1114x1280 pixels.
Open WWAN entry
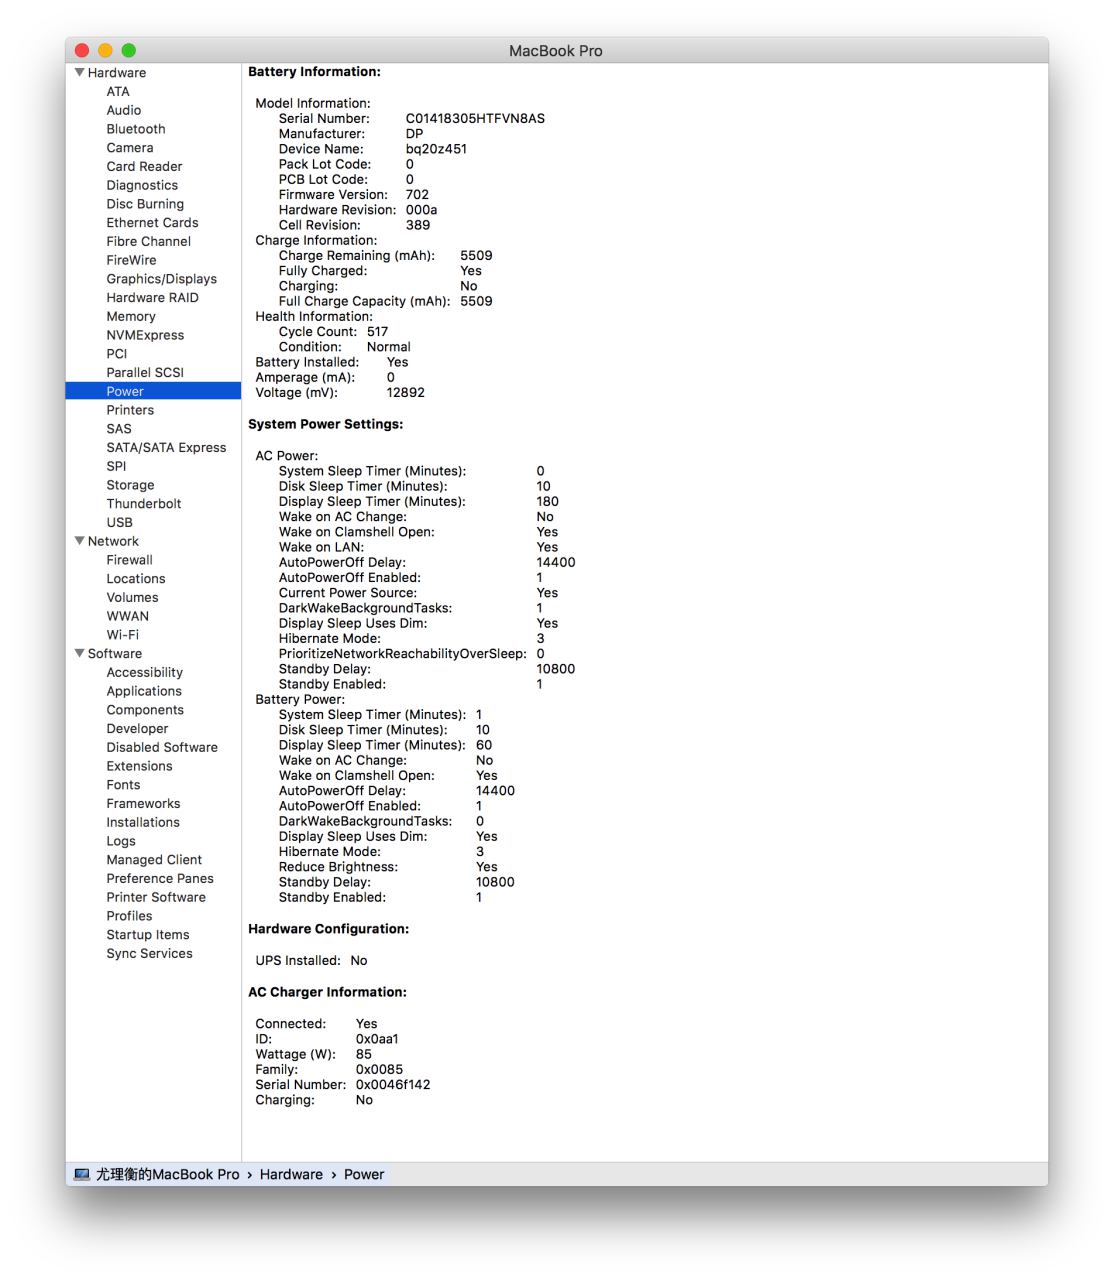tap(127, 616)
